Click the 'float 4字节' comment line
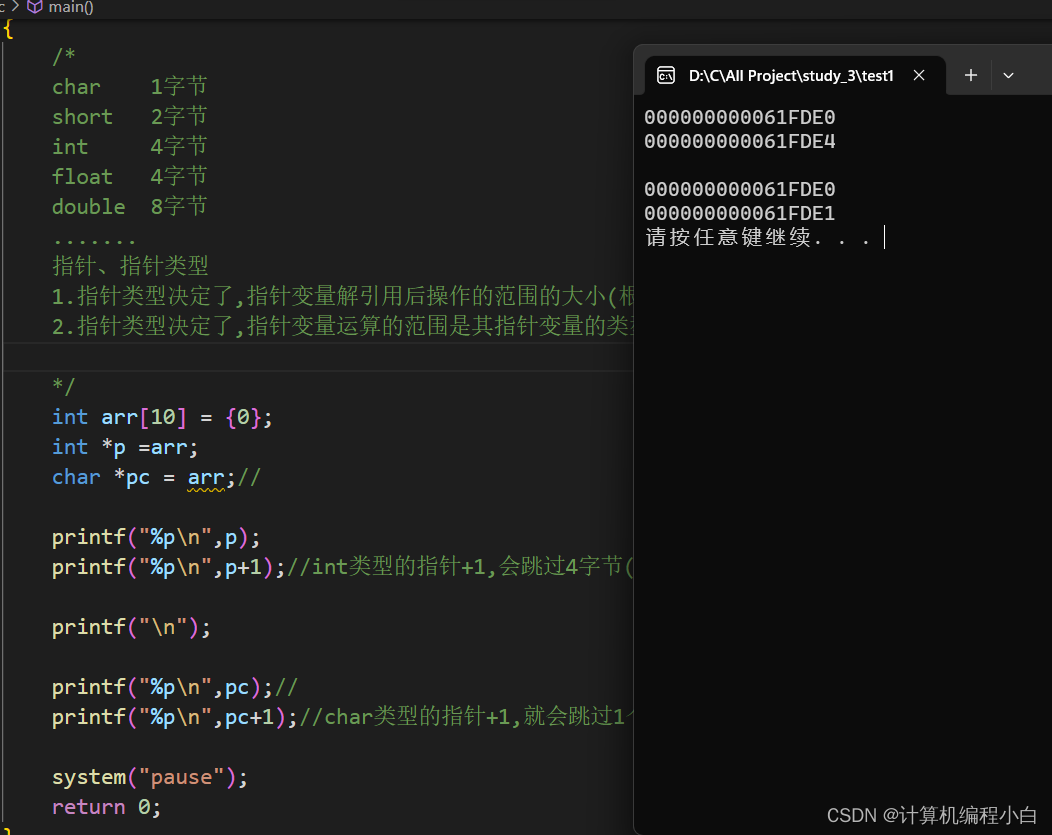1052x835 pixels. tap(129, 176)
